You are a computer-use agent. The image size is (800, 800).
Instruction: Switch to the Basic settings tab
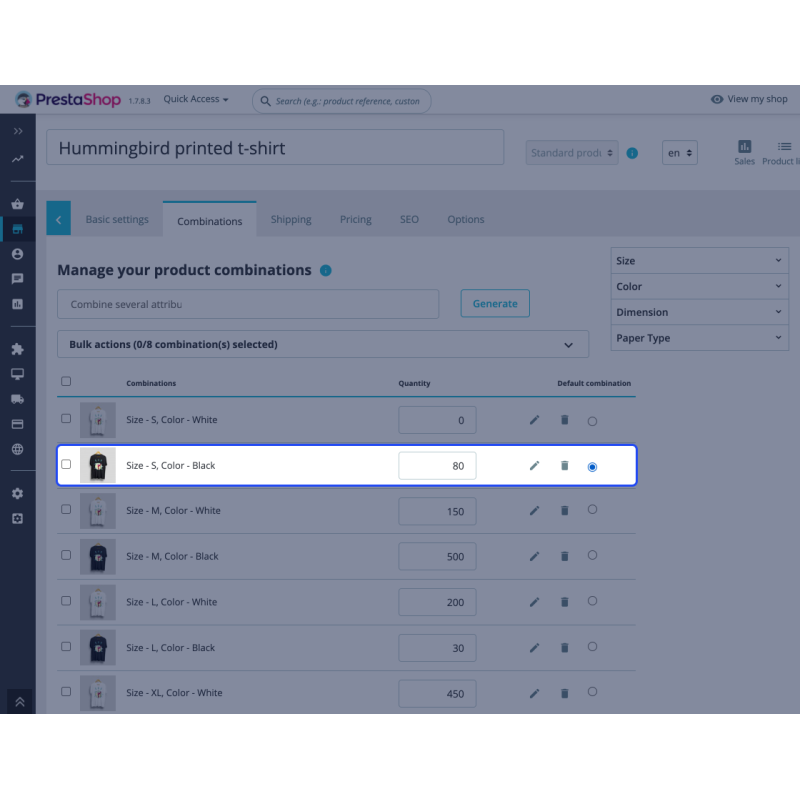coord(117,219)
